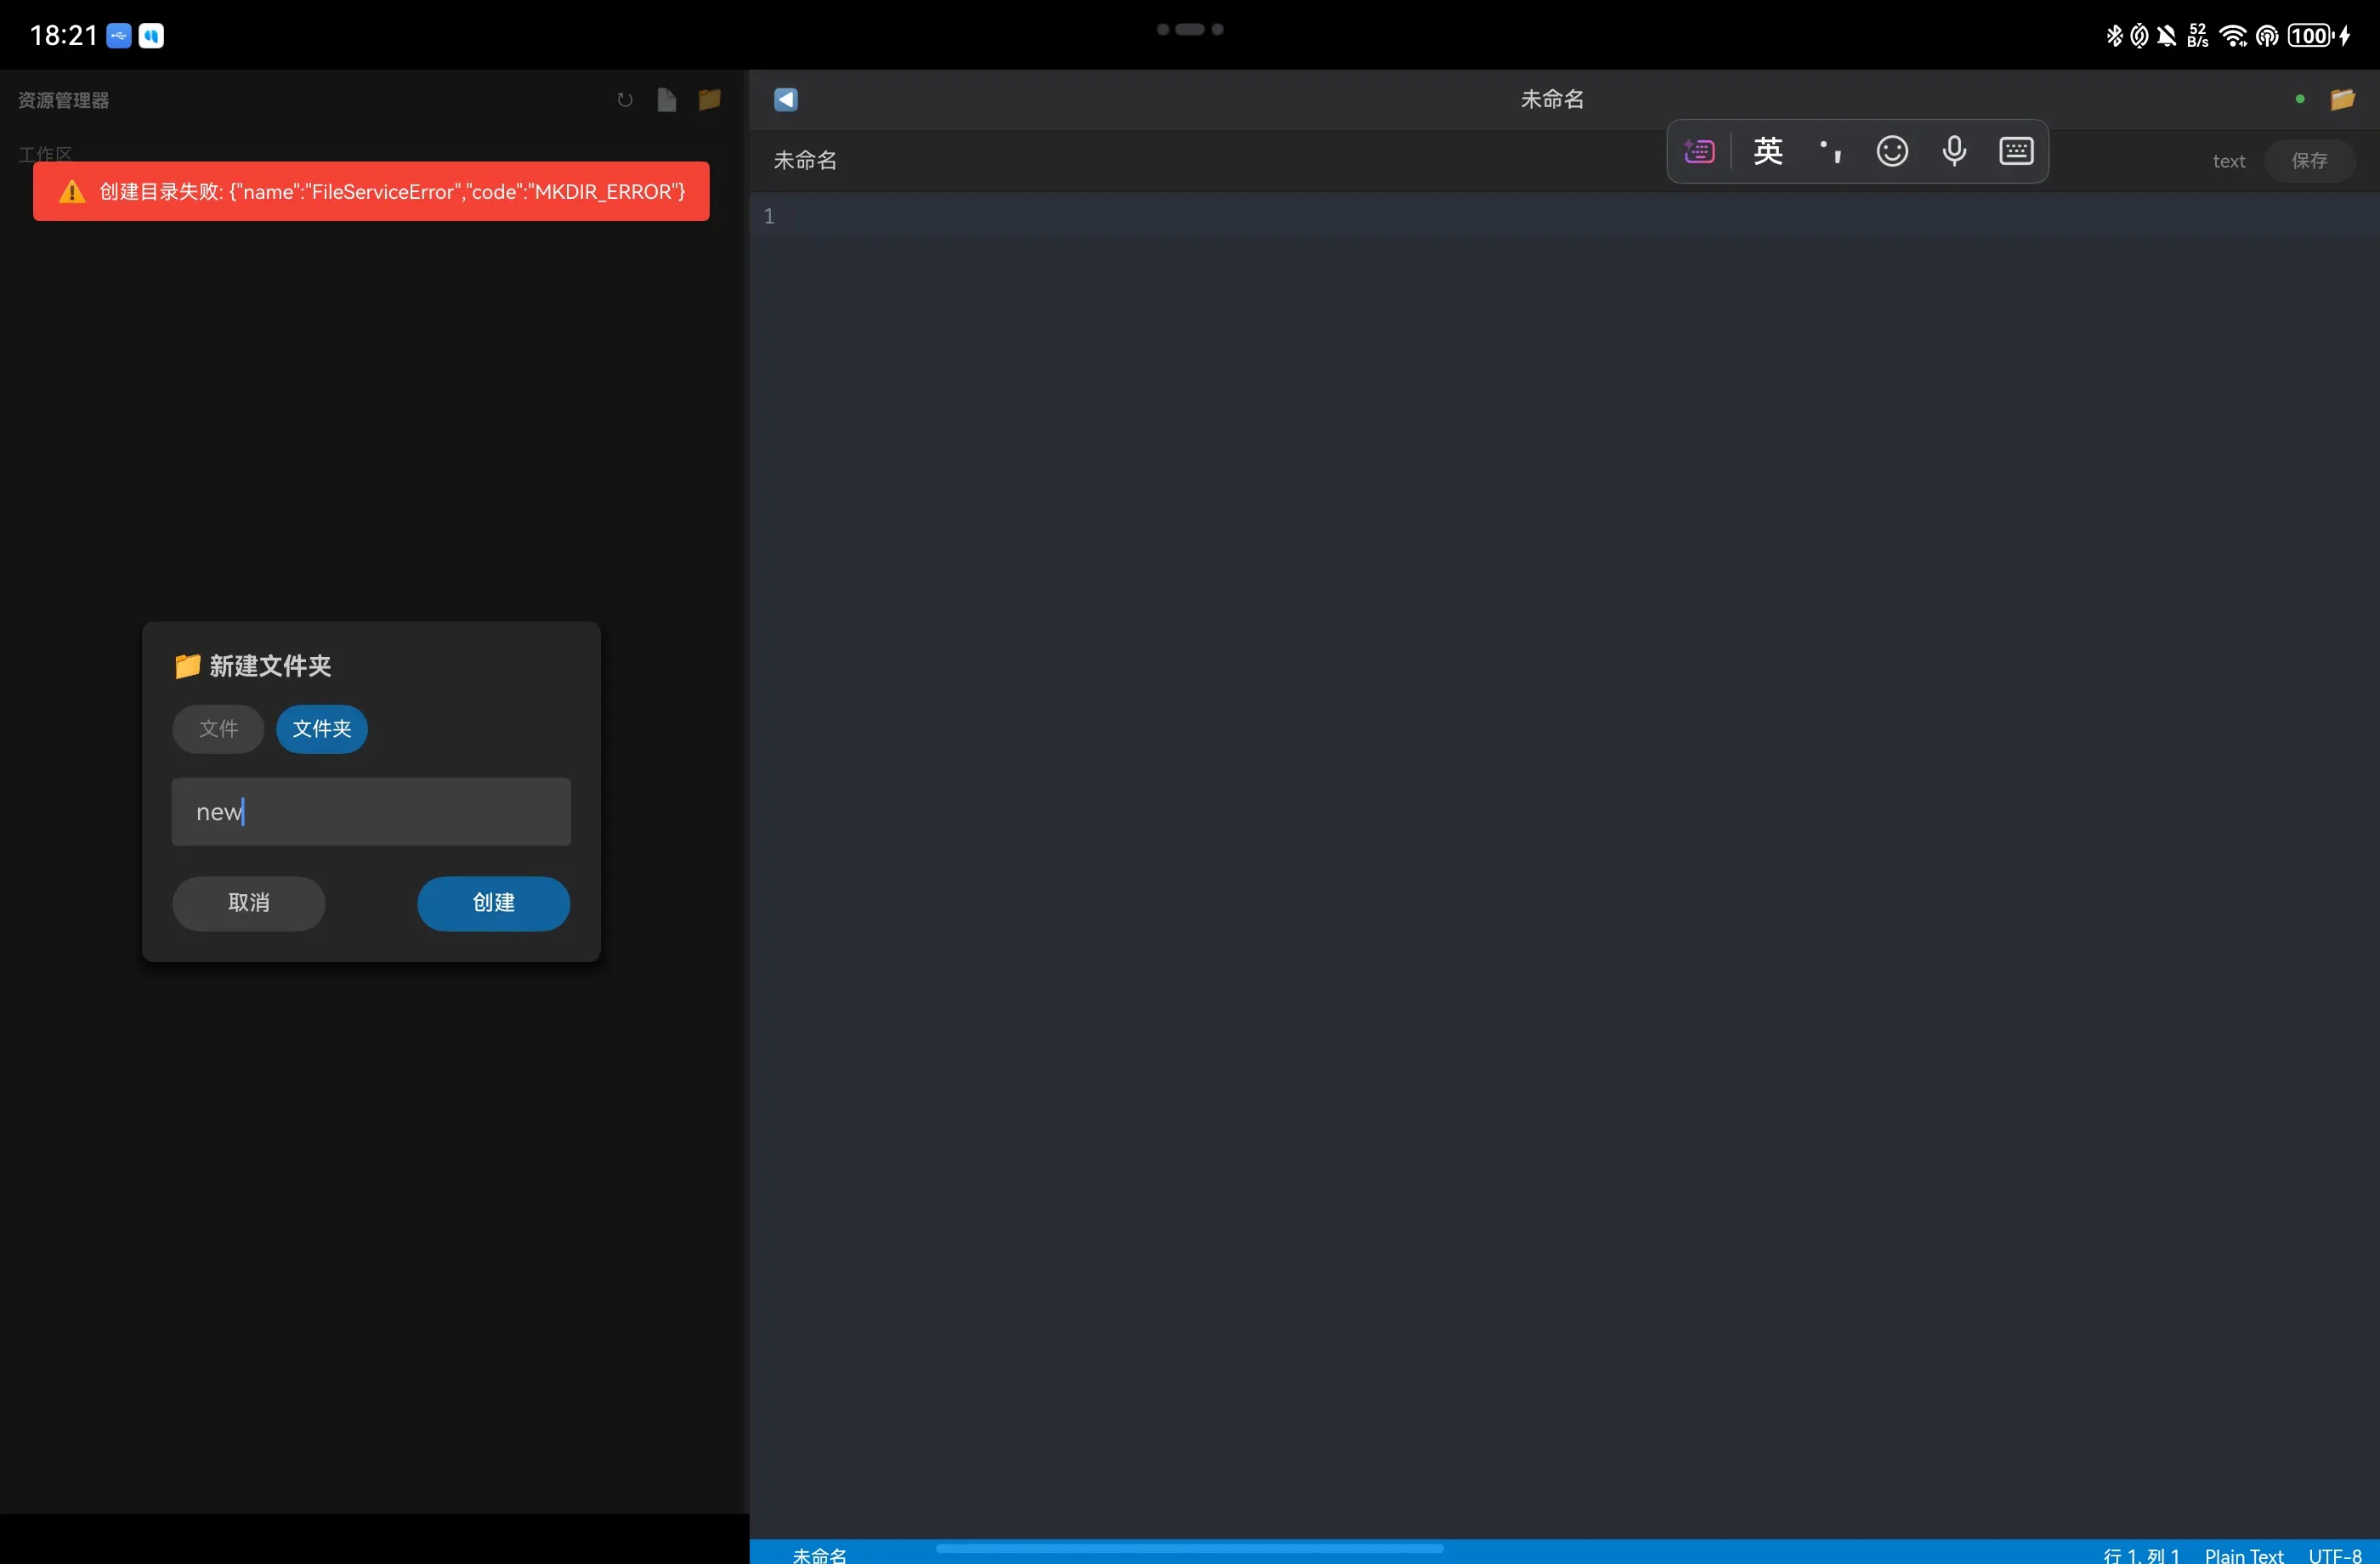Collapse sidebar with the blue arrow icon
The image size is (2380, 1564).
786,99
